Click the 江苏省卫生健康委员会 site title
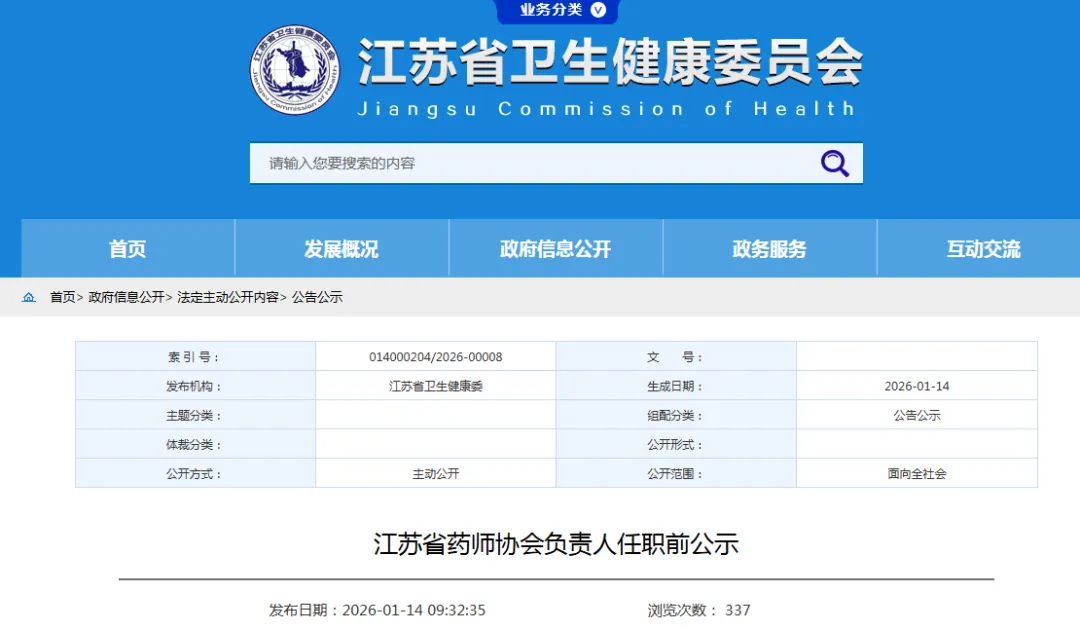The width and height of the screenshot is (1080, 629). [610, 62]
